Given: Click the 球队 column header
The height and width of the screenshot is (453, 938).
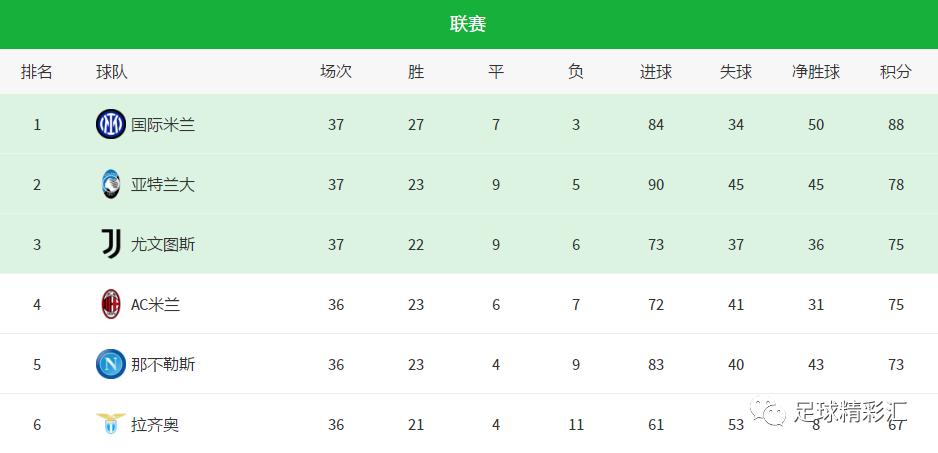Looking at the screenshot, I should [x=112, y=72].
